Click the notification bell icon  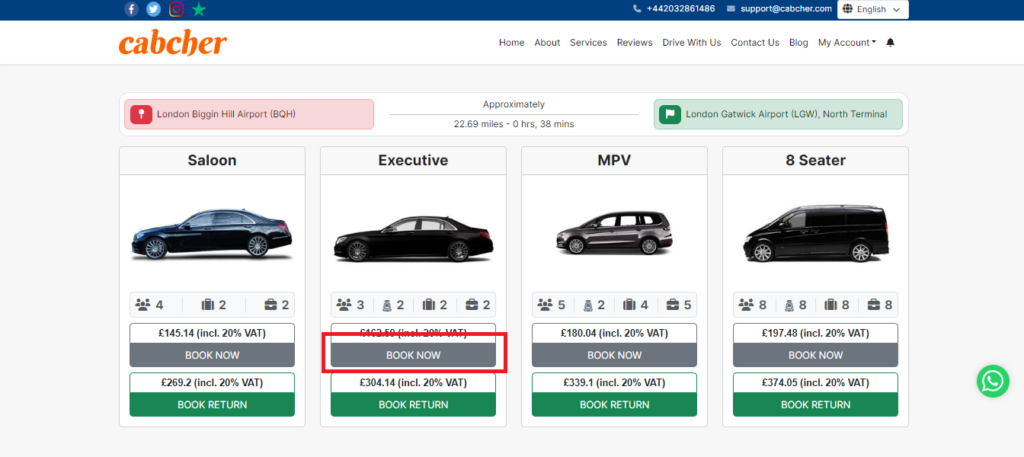click(x=890, y=42)
